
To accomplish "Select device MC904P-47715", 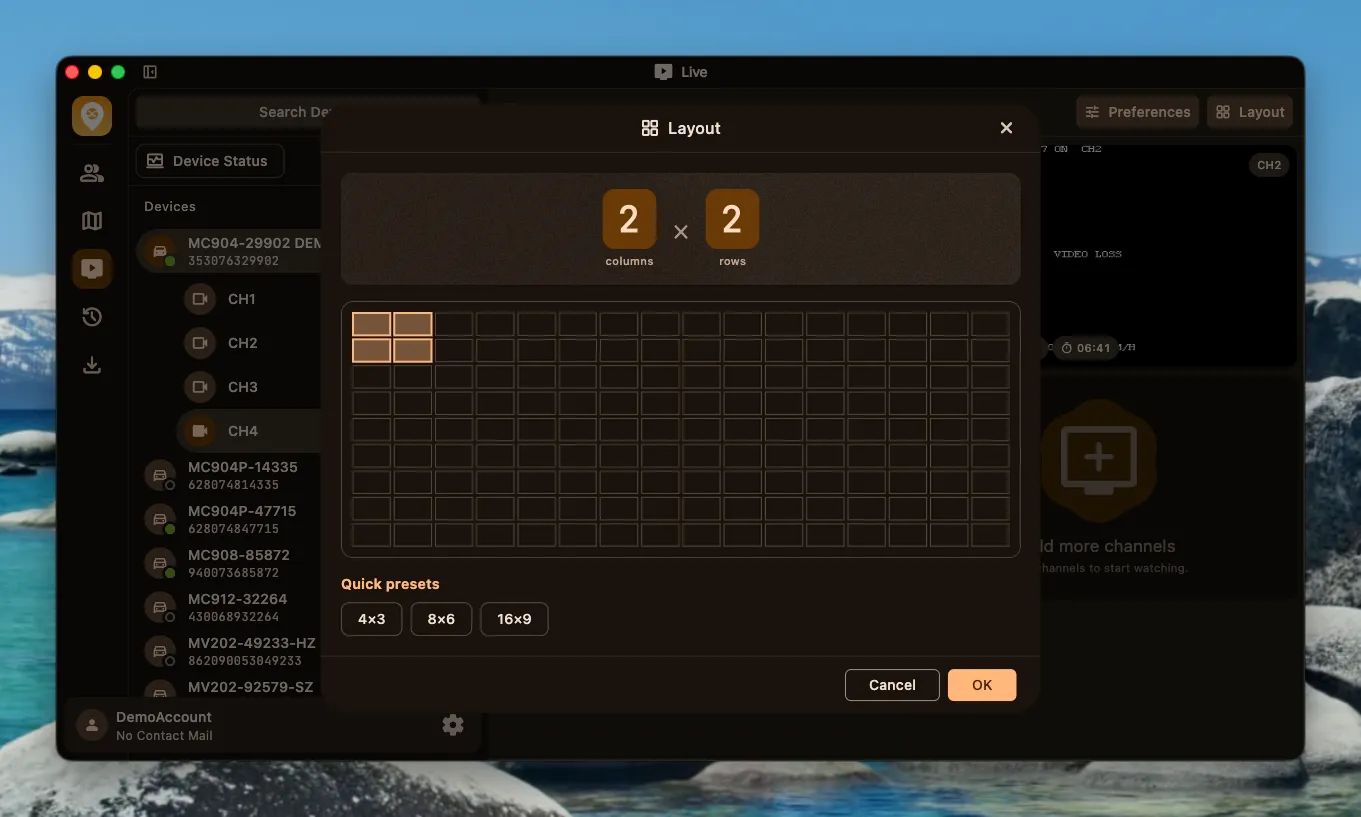I will click(229, 519).
